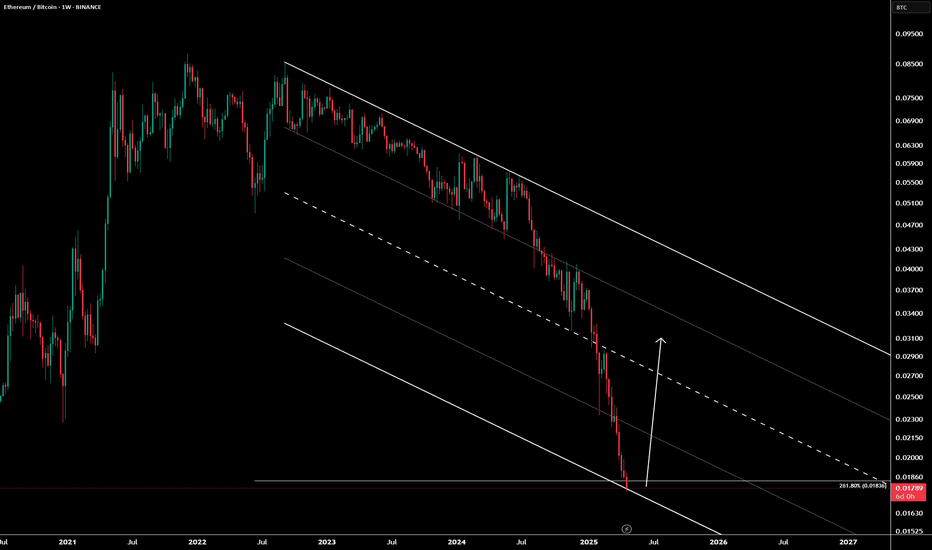Click the Jul label between 2025 and 2026
The width and height of the screenshot is (932, 550).
[653, 542]
